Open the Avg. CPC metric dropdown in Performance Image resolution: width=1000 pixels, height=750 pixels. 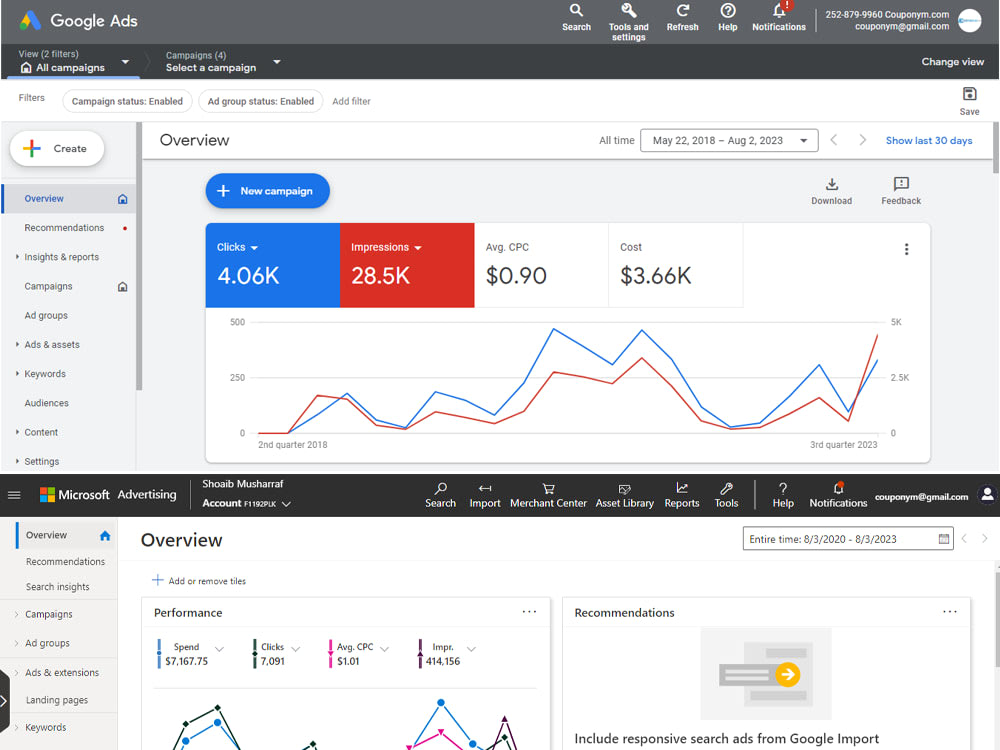[384, 649]
